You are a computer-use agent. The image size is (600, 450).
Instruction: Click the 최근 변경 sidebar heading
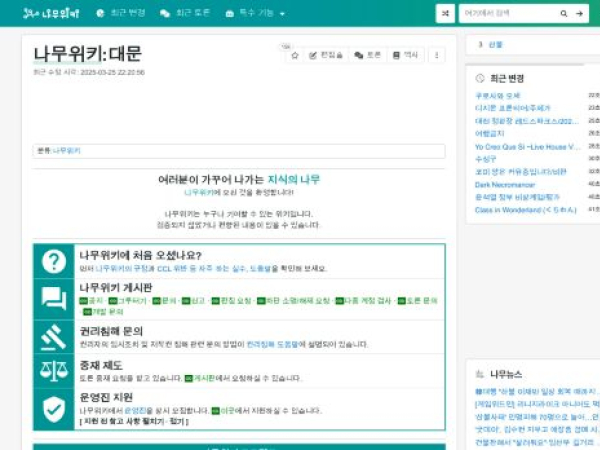tap(507, 78)
